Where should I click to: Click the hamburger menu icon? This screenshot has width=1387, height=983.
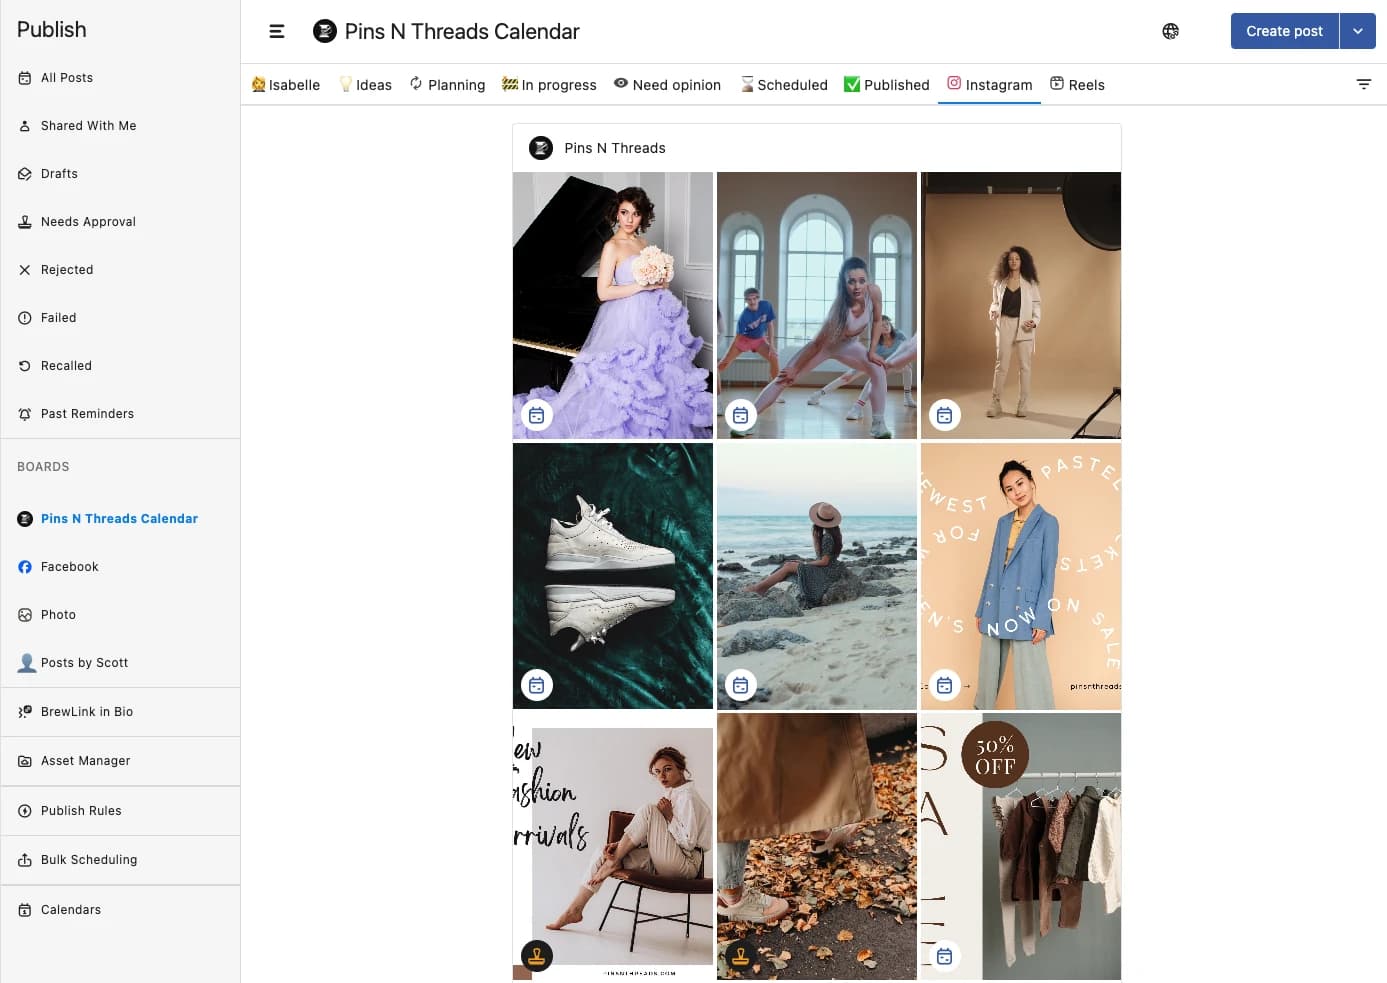(277, 32)
